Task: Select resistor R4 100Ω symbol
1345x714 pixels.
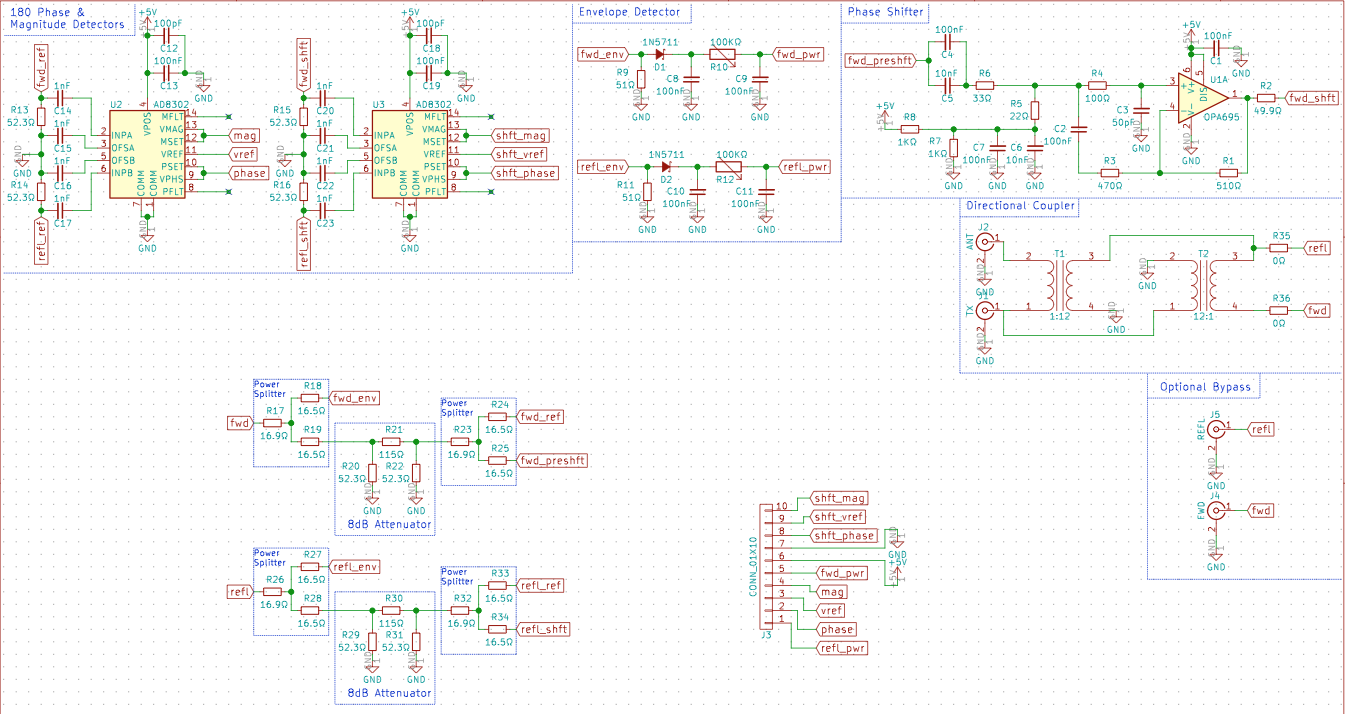Action: [1097, 86]
